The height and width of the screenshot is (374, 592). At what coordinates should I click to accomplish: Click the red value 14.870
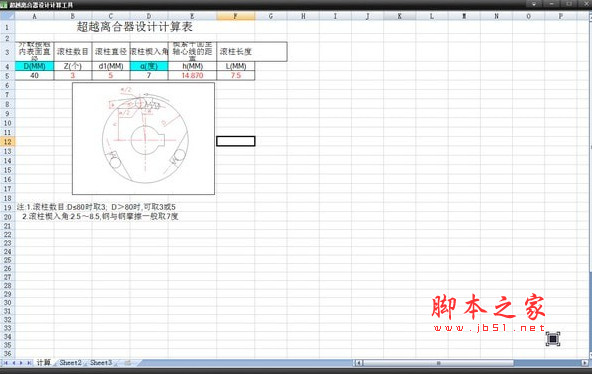tap(192, 75)
